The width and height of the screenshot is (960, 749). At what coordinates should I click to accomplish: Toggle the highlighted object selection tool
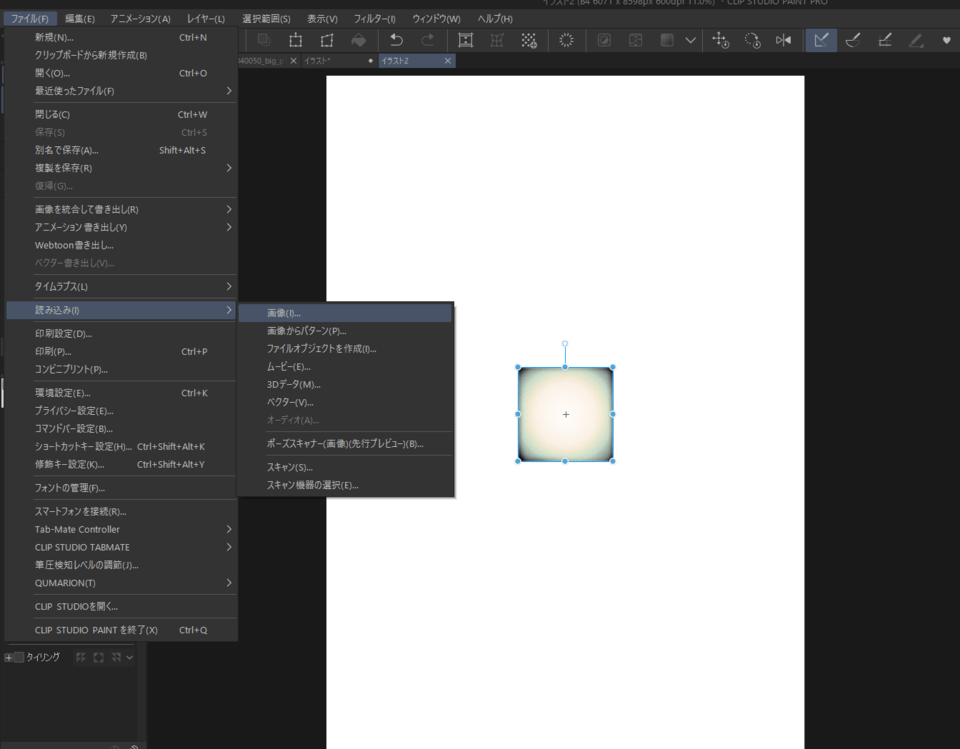point(821,40)
